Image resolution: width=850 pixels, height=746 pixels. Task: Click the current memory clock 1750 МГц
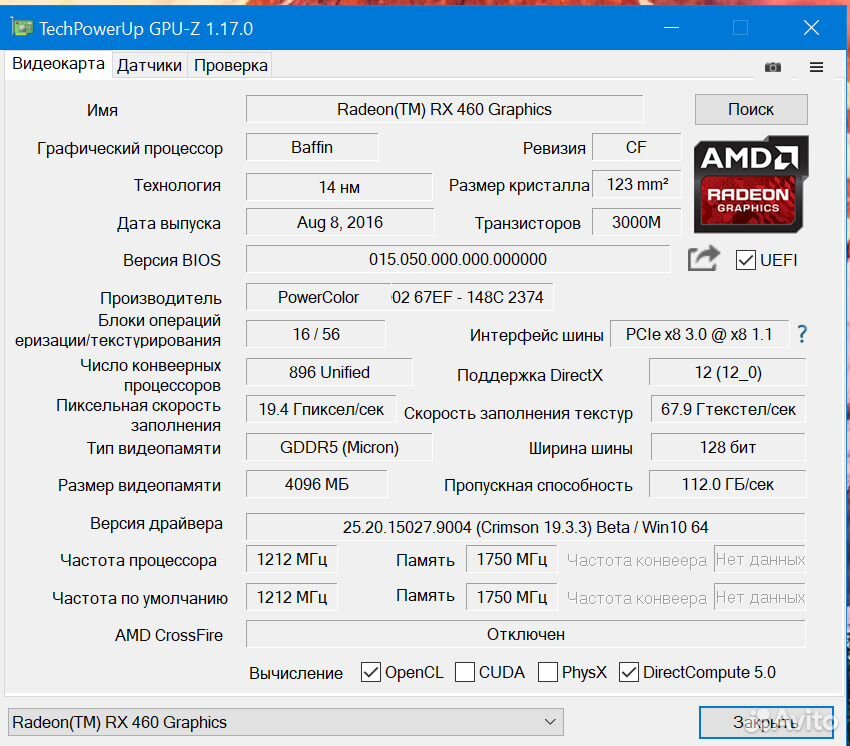(511, 559)
